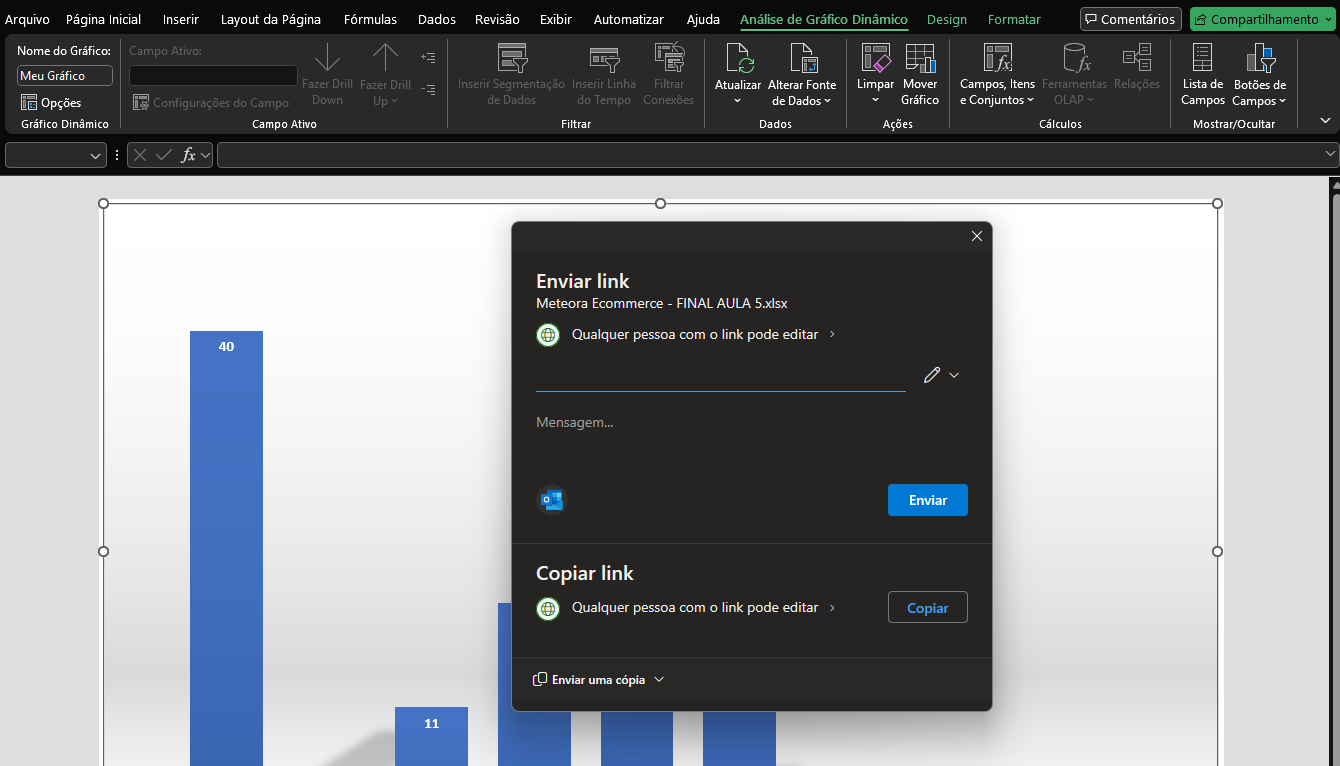Image resolution: width=1340 pixels, height=766 pixels.
Task: Click Opções under chart name
Action: (51, 103)
